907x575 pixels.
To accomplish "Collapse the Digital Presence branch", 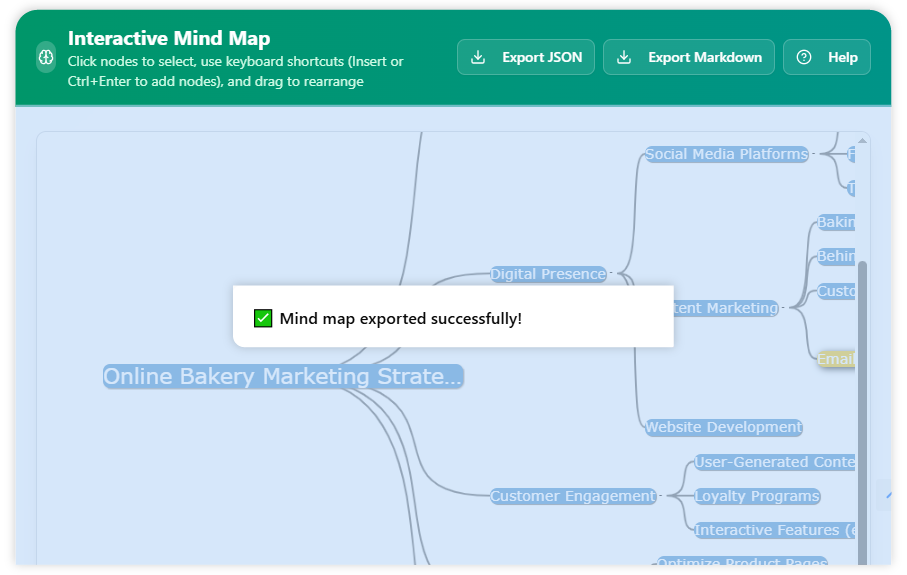I will 613,273.
